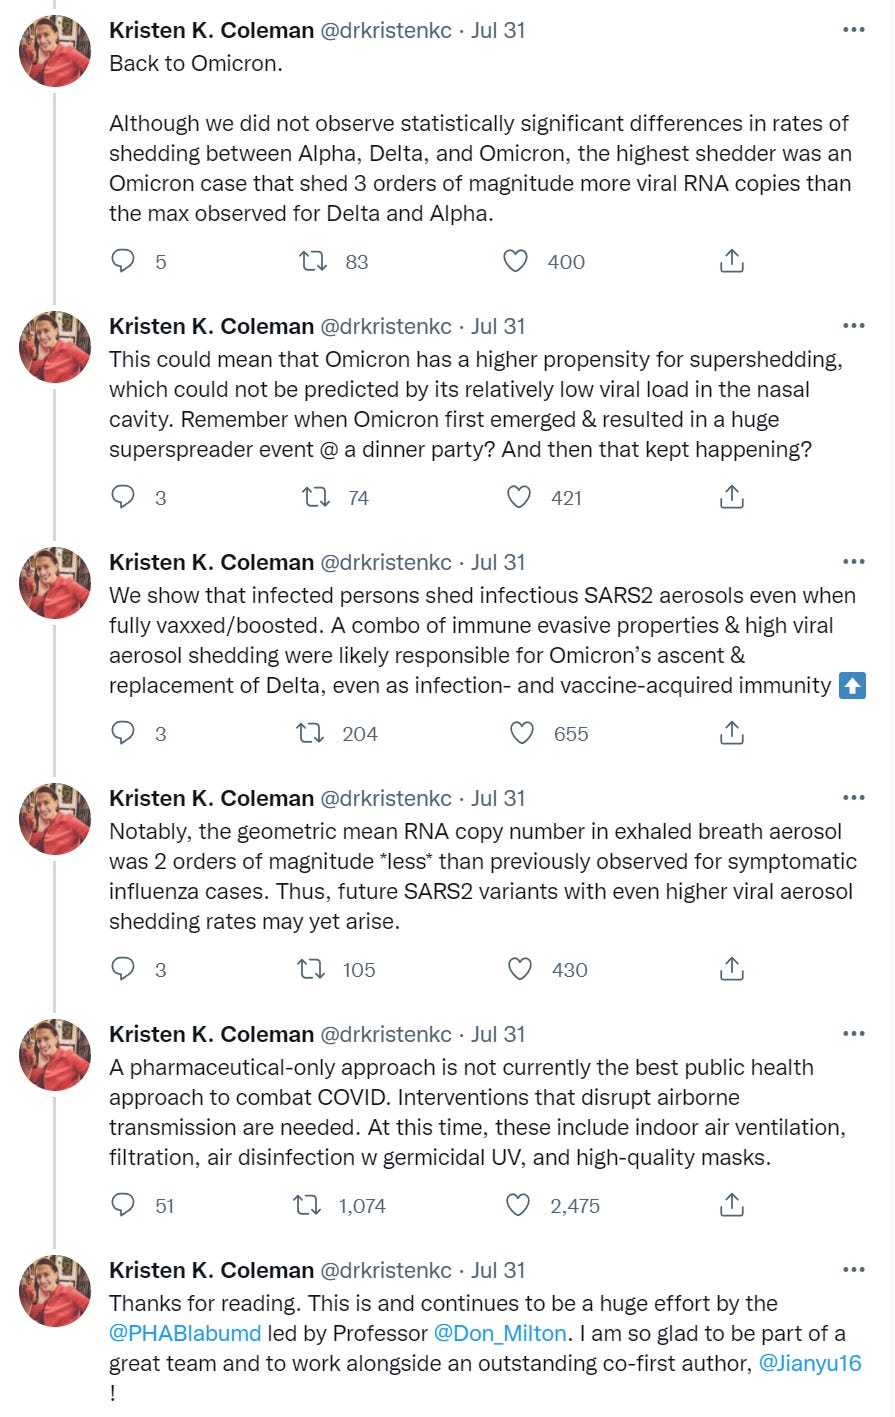The image size is (895, 1417).
Task: Open more options on the first tweet
Action: 853,30
